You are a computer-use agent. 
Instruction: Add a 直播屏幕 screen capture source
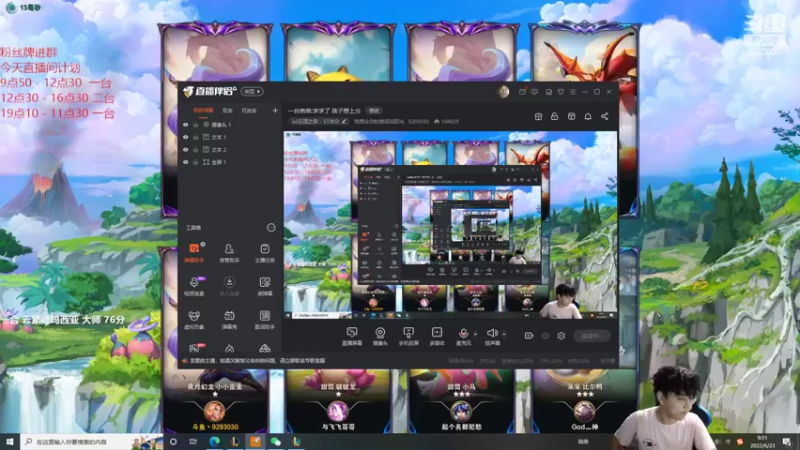[x=352, y=337]
